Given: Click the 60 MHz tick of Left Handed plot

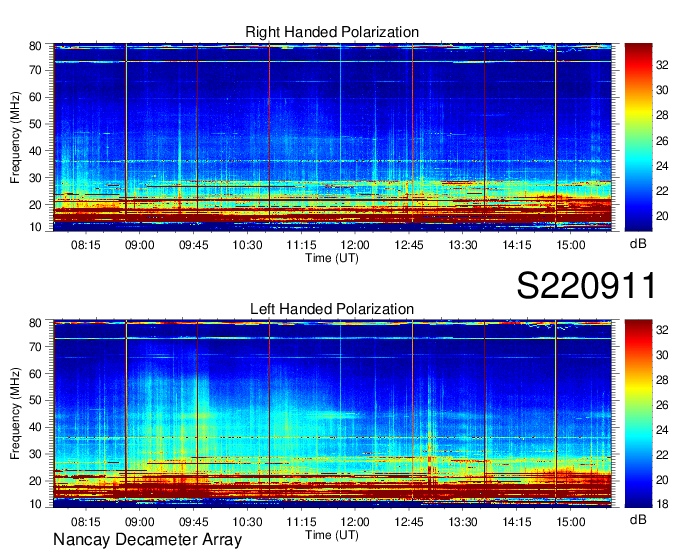Looking at the screenshot, I should [x=35, y=373].
